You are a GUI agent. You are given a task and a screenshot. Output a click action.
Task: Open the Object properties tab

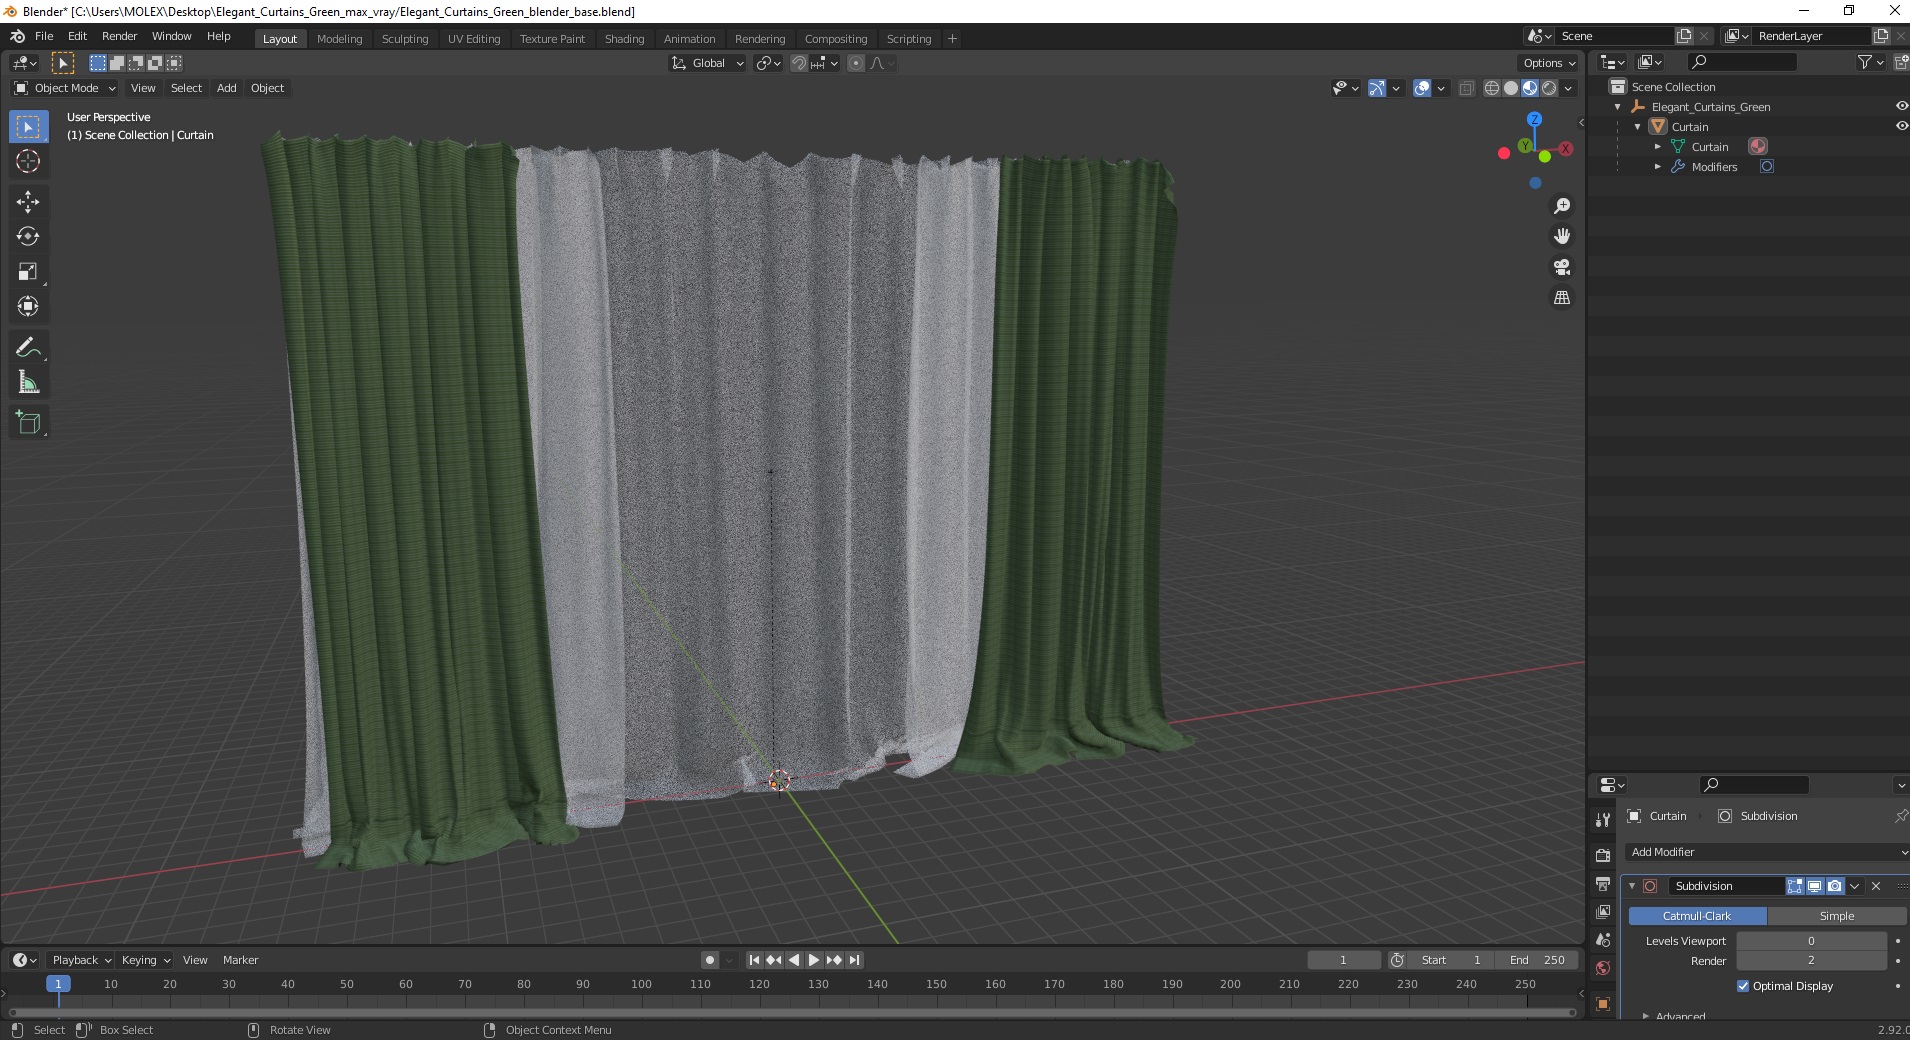(x=1603, y=1004)
